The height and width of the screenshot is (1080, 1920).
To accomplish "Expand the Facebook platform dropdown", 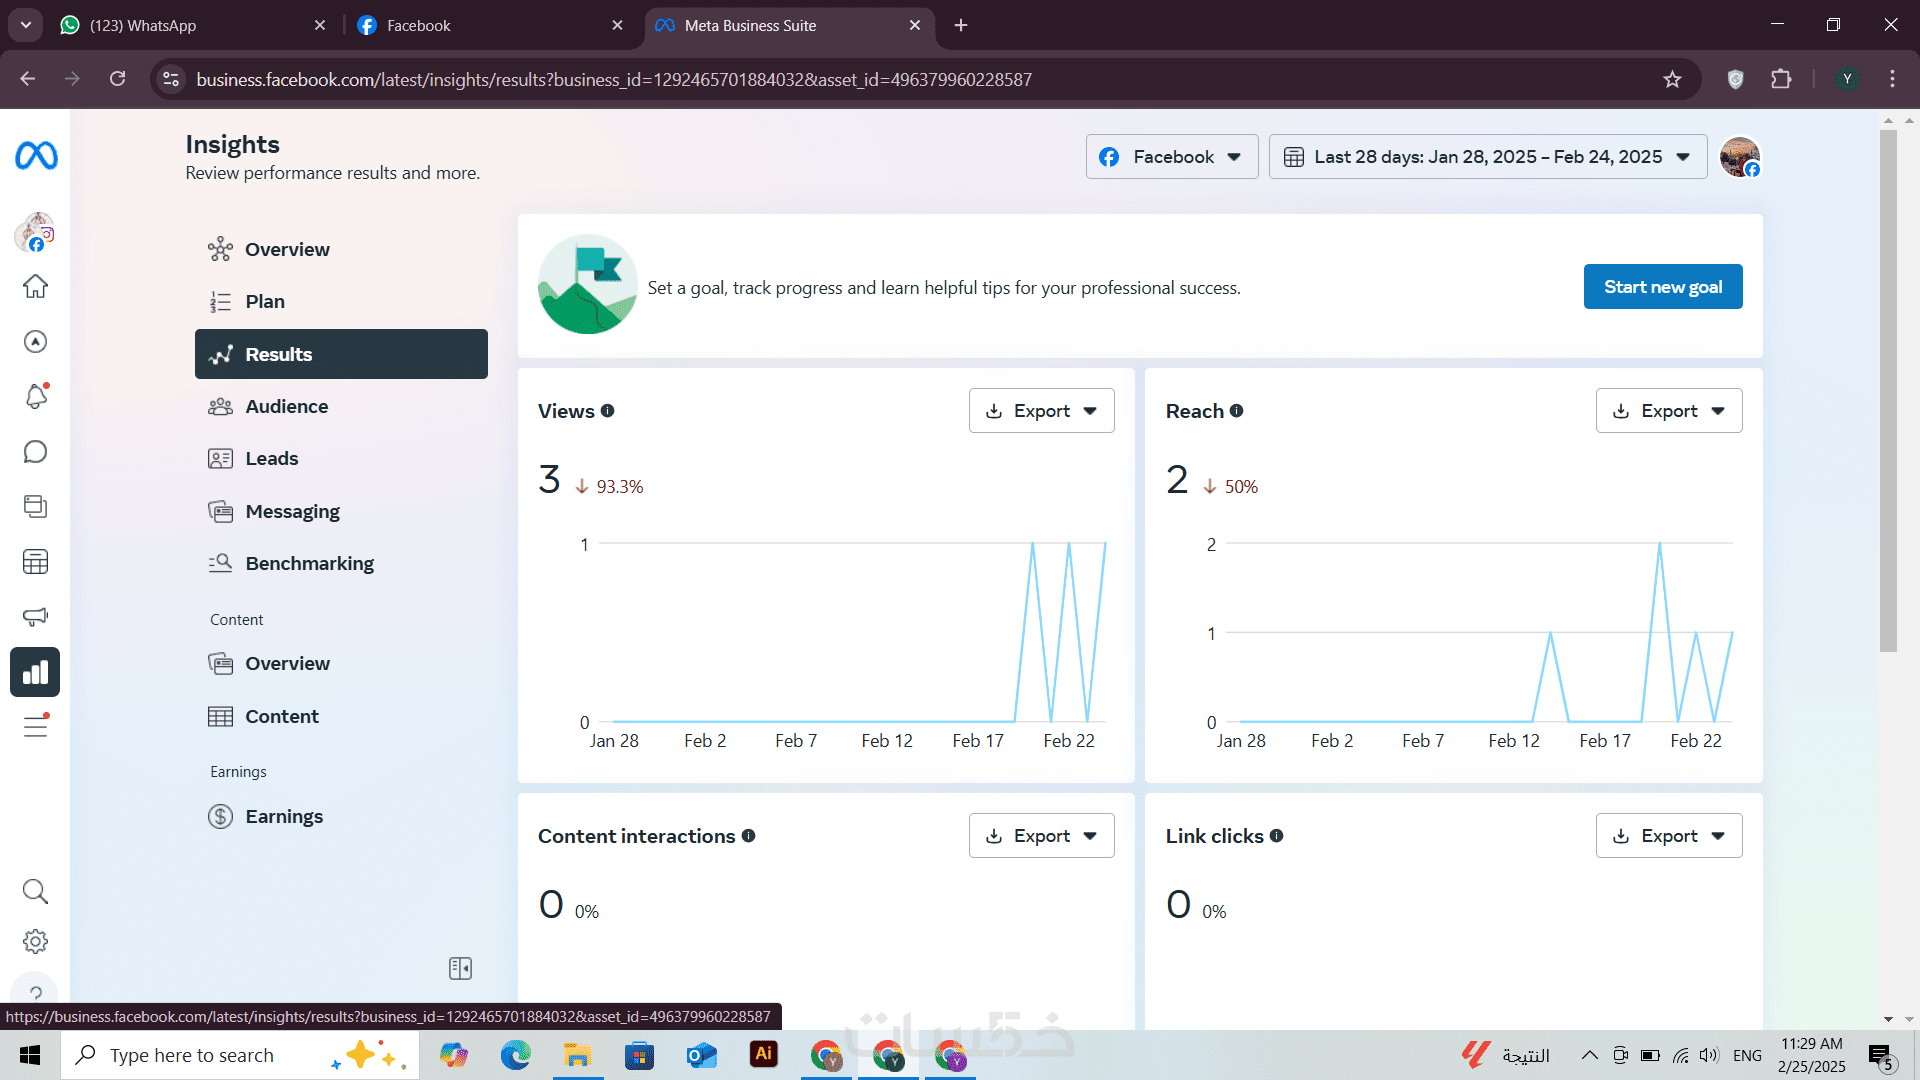I will coord(1171,157).
